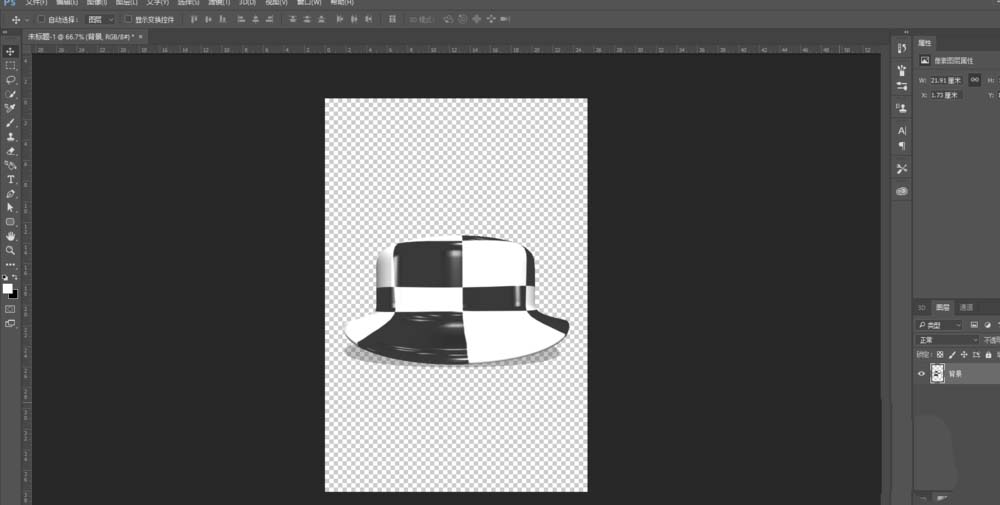Open the 类型 layer filter dropdown
Image resolution: width=1000 pixels, height=505 pixels.
[x=940, y=325]
